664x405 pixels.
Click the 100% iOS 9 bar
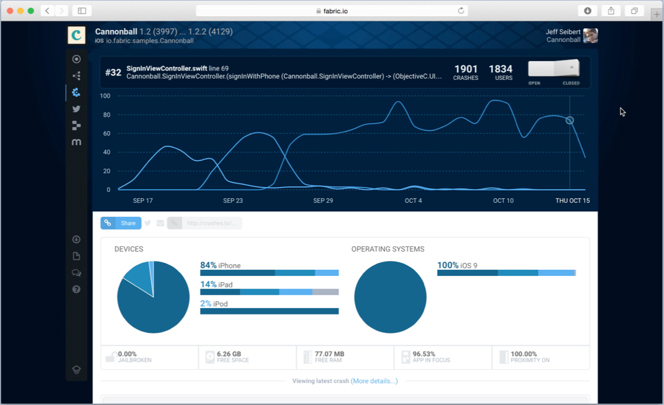tap(506, 273)
